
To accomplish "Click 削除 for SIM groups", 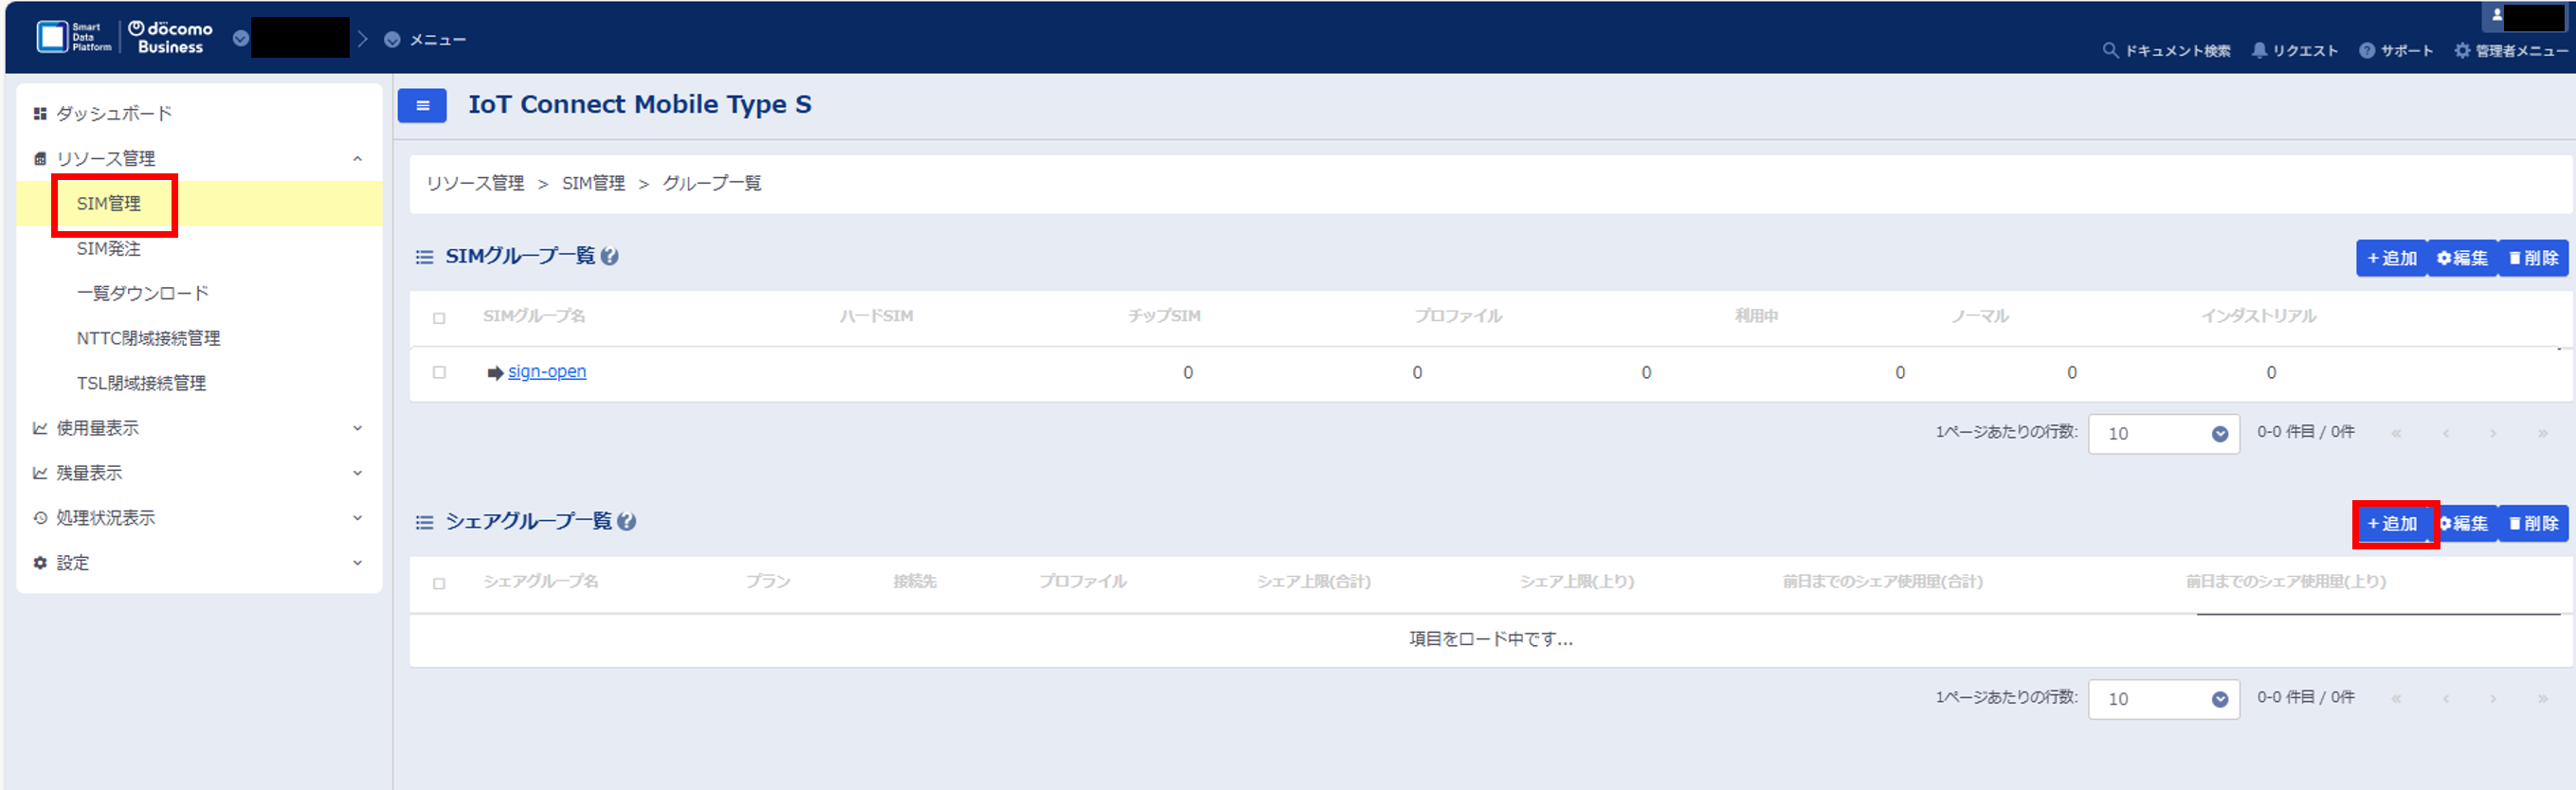I will (2533, 258).
